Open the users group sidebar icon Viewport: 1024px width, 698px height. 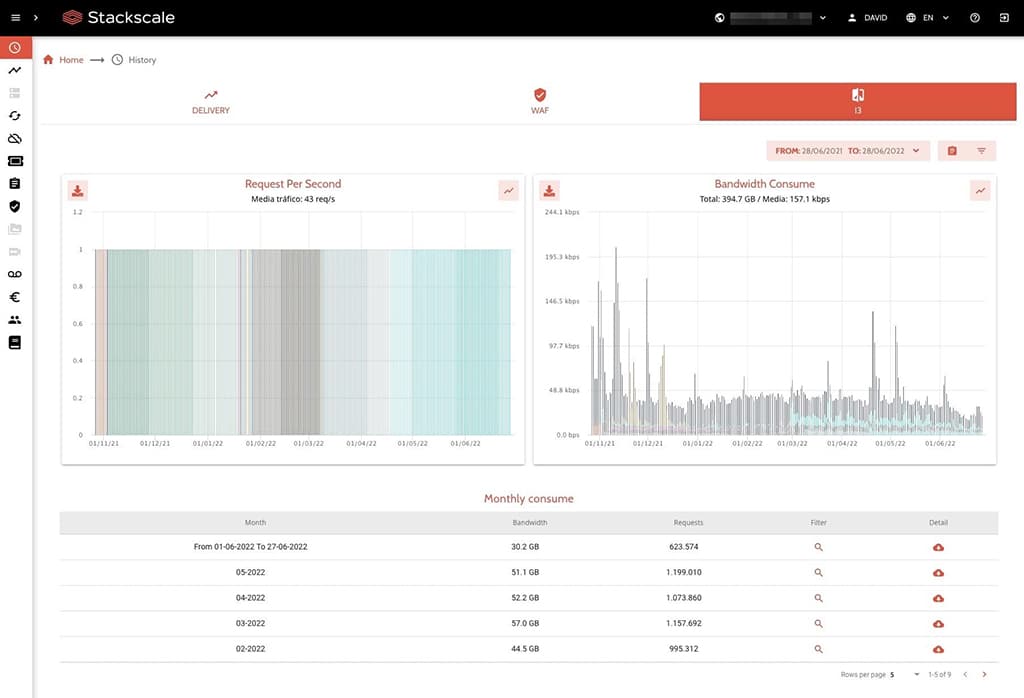[x=15, y=320]
